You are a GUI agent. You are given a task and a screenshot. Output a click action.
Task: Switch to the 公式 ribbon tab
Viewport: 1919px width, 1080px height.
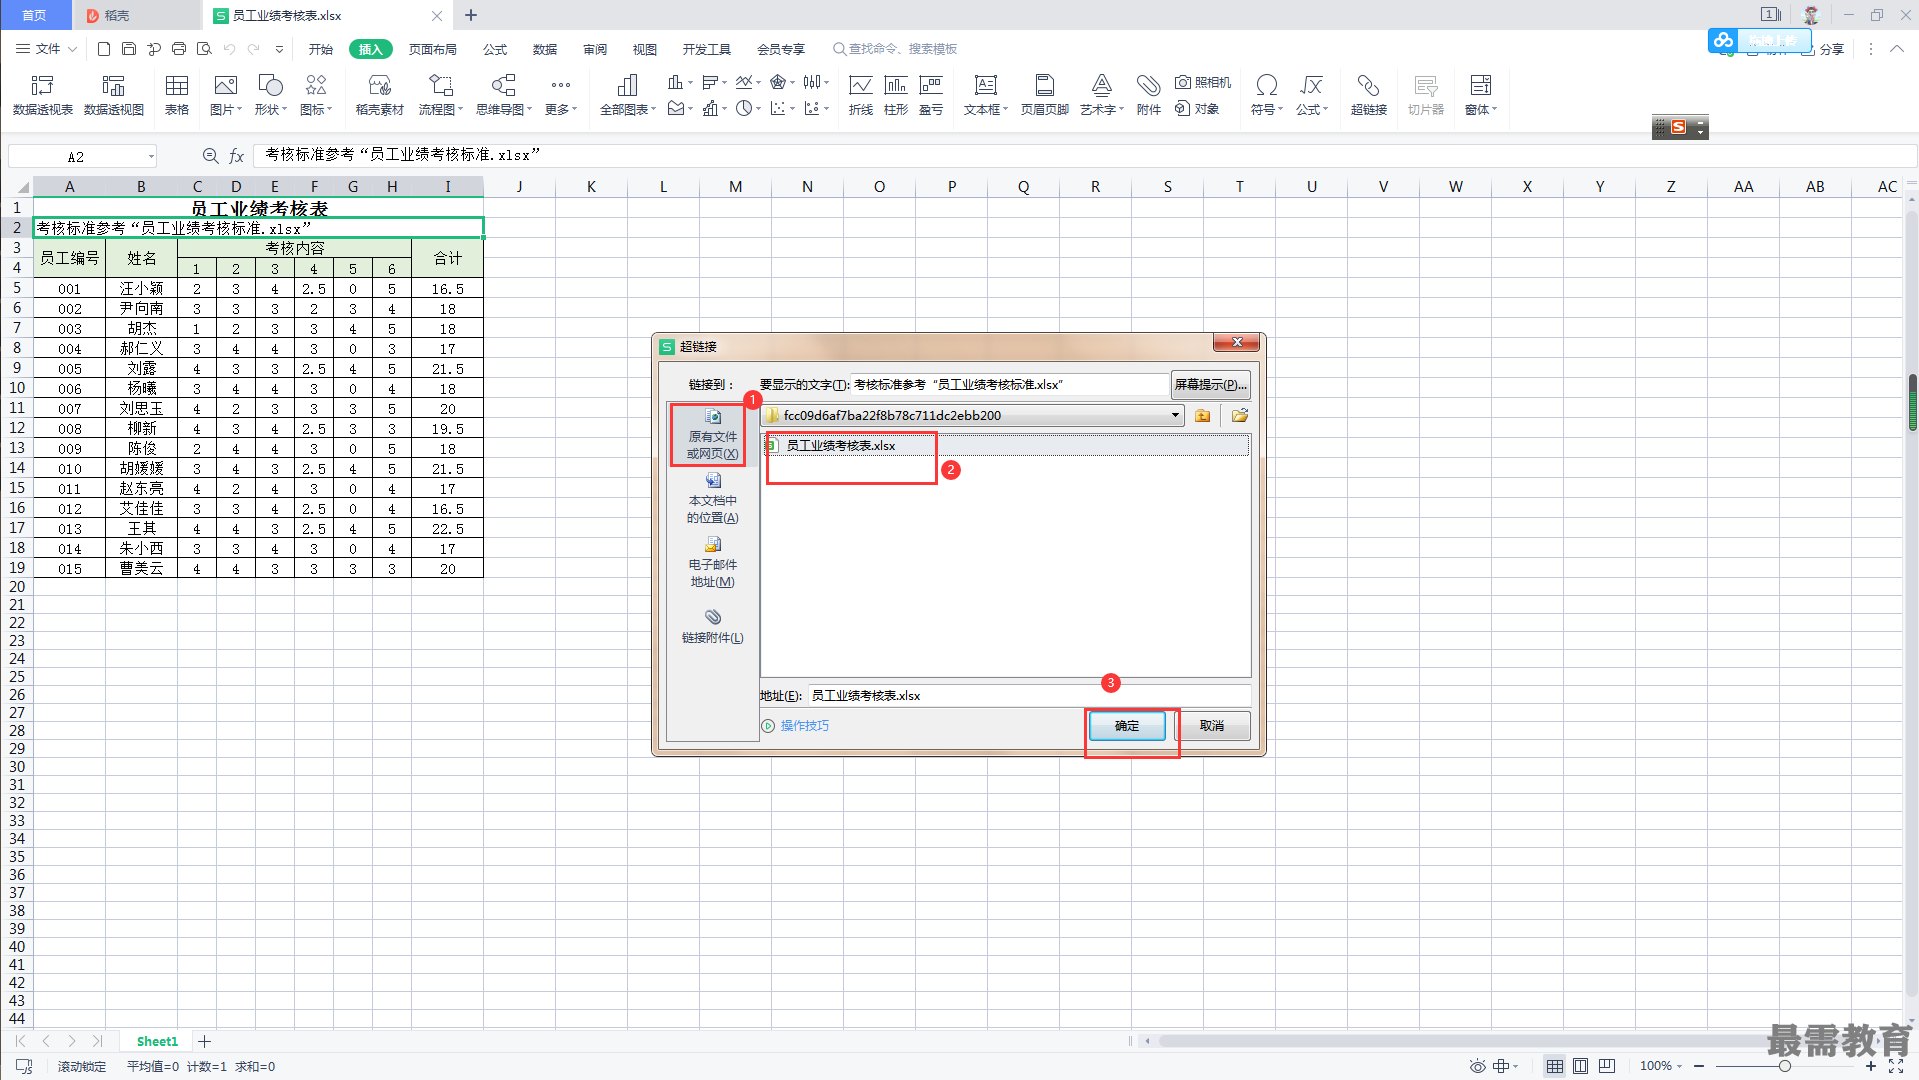(495, 49)
